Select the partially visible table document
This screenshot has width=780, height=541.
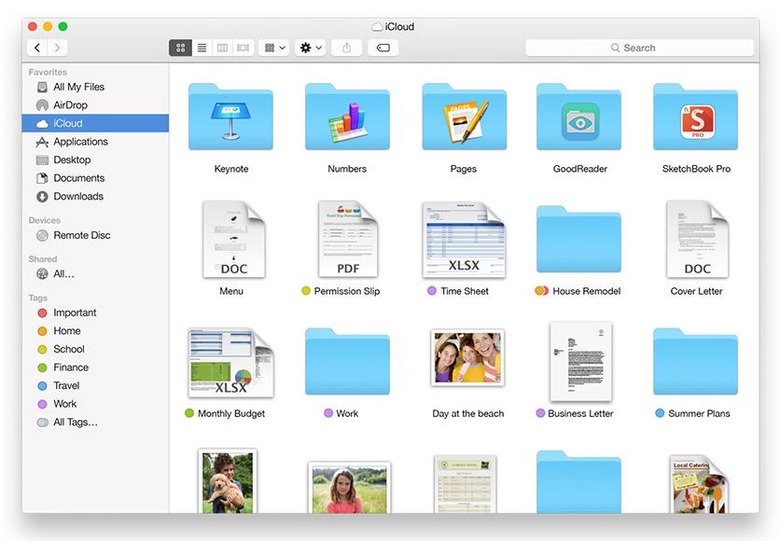pos(465,484)
